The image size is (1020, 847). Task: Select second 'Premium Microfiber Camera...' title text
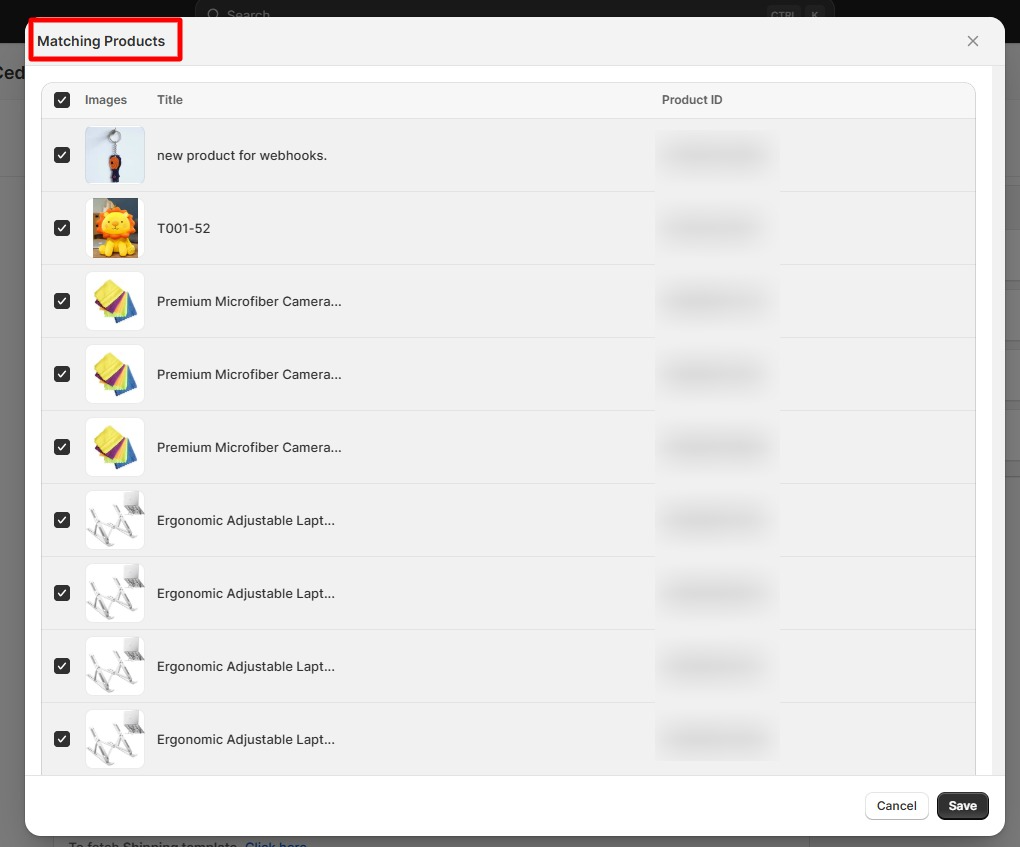click(x=249, y=374)
